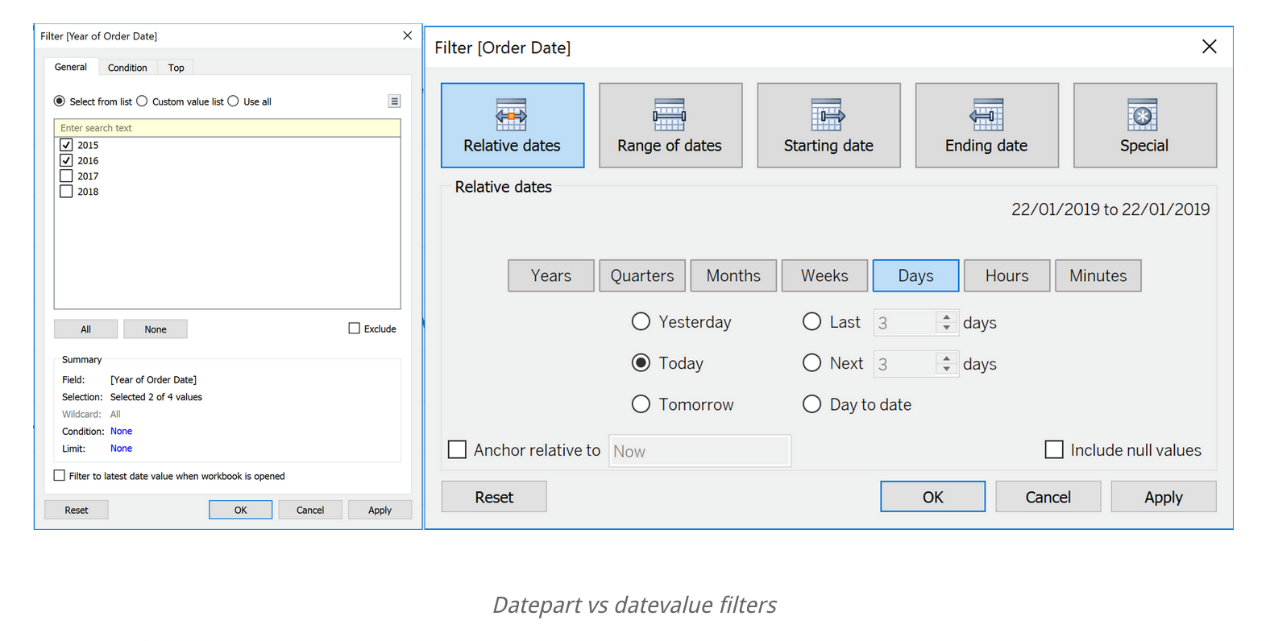Switch to the Top tab
1270x641 pixels.
tap(176, 68)
